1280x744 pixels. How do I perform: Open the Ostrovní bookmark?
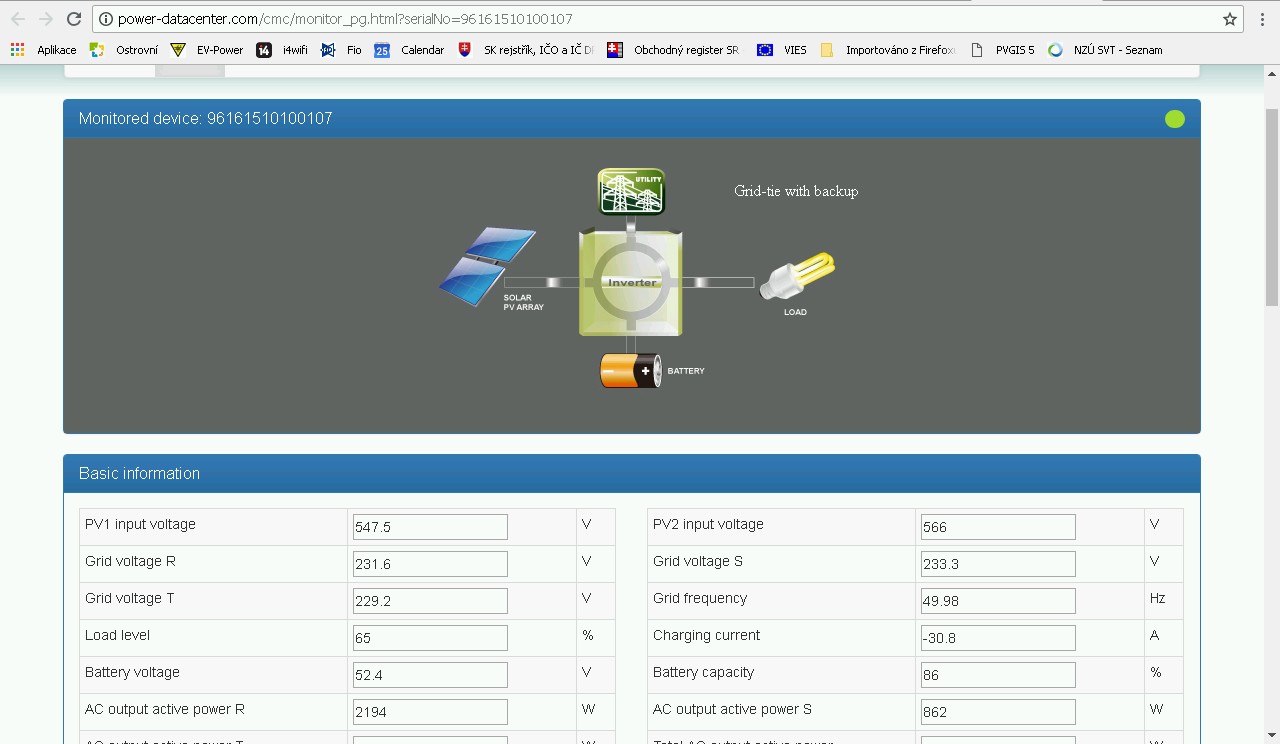124,50
